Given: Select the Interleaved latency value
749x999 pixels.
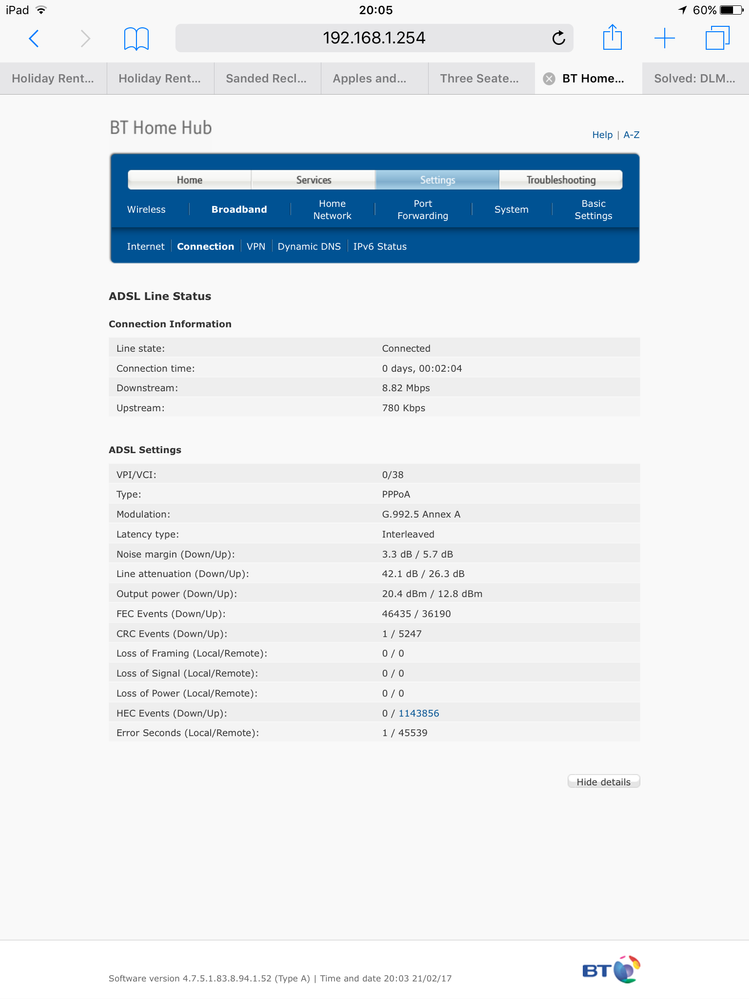Looking at the screenshot, I should coord(408,534).
